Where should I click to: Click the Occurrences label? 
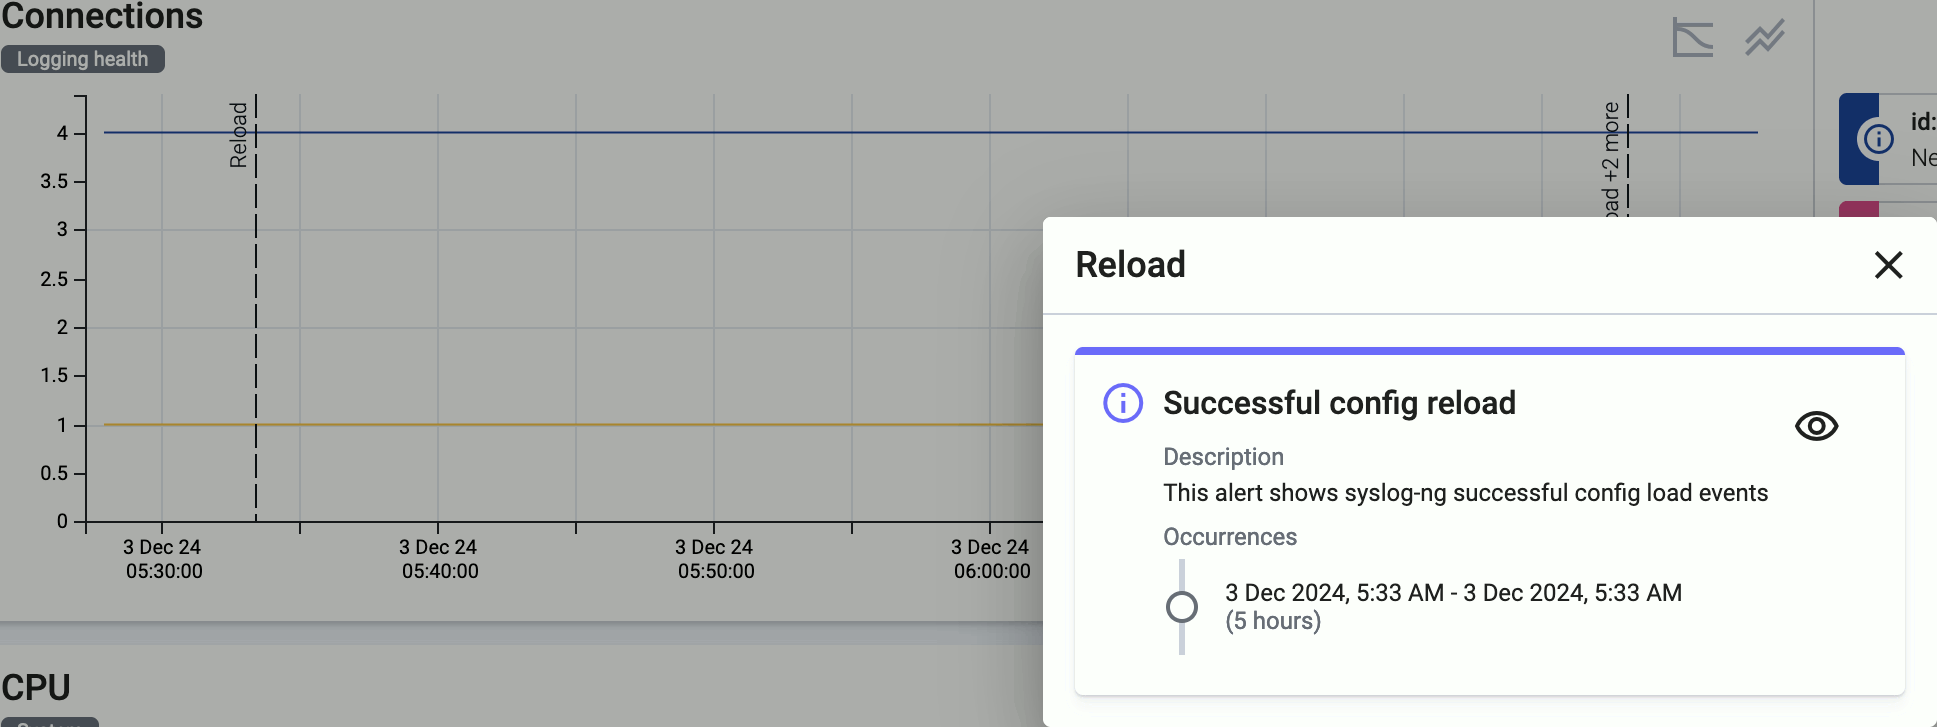(x=1230, y=537)
